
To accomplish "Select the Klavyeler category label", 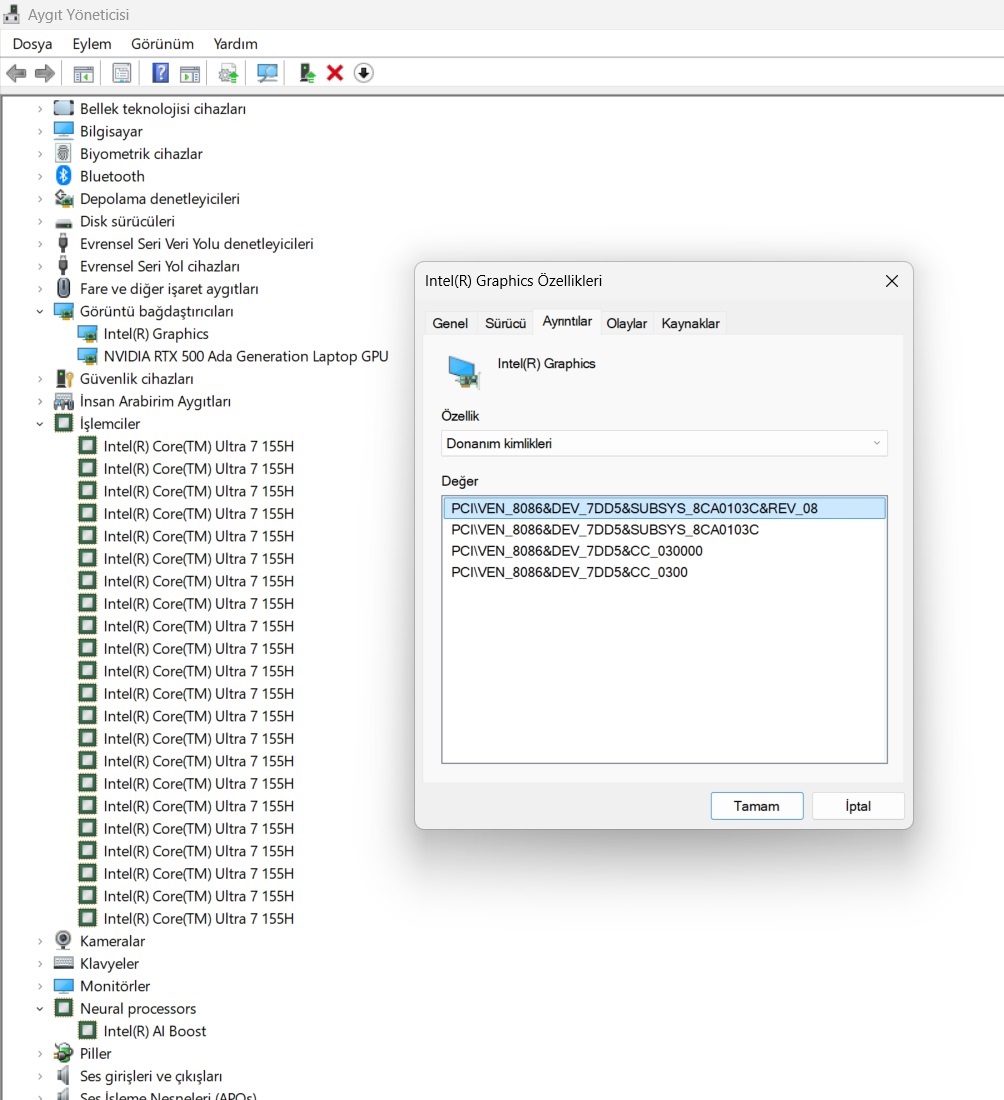I will point(109,964).
